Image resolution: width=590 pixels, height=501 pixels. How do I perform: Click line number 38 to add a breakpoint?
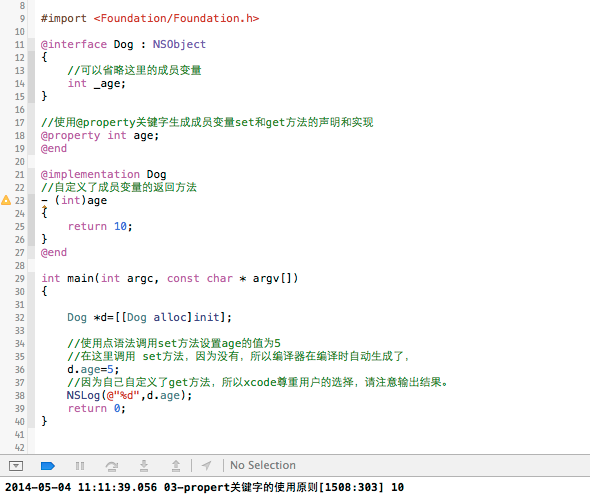20,396
